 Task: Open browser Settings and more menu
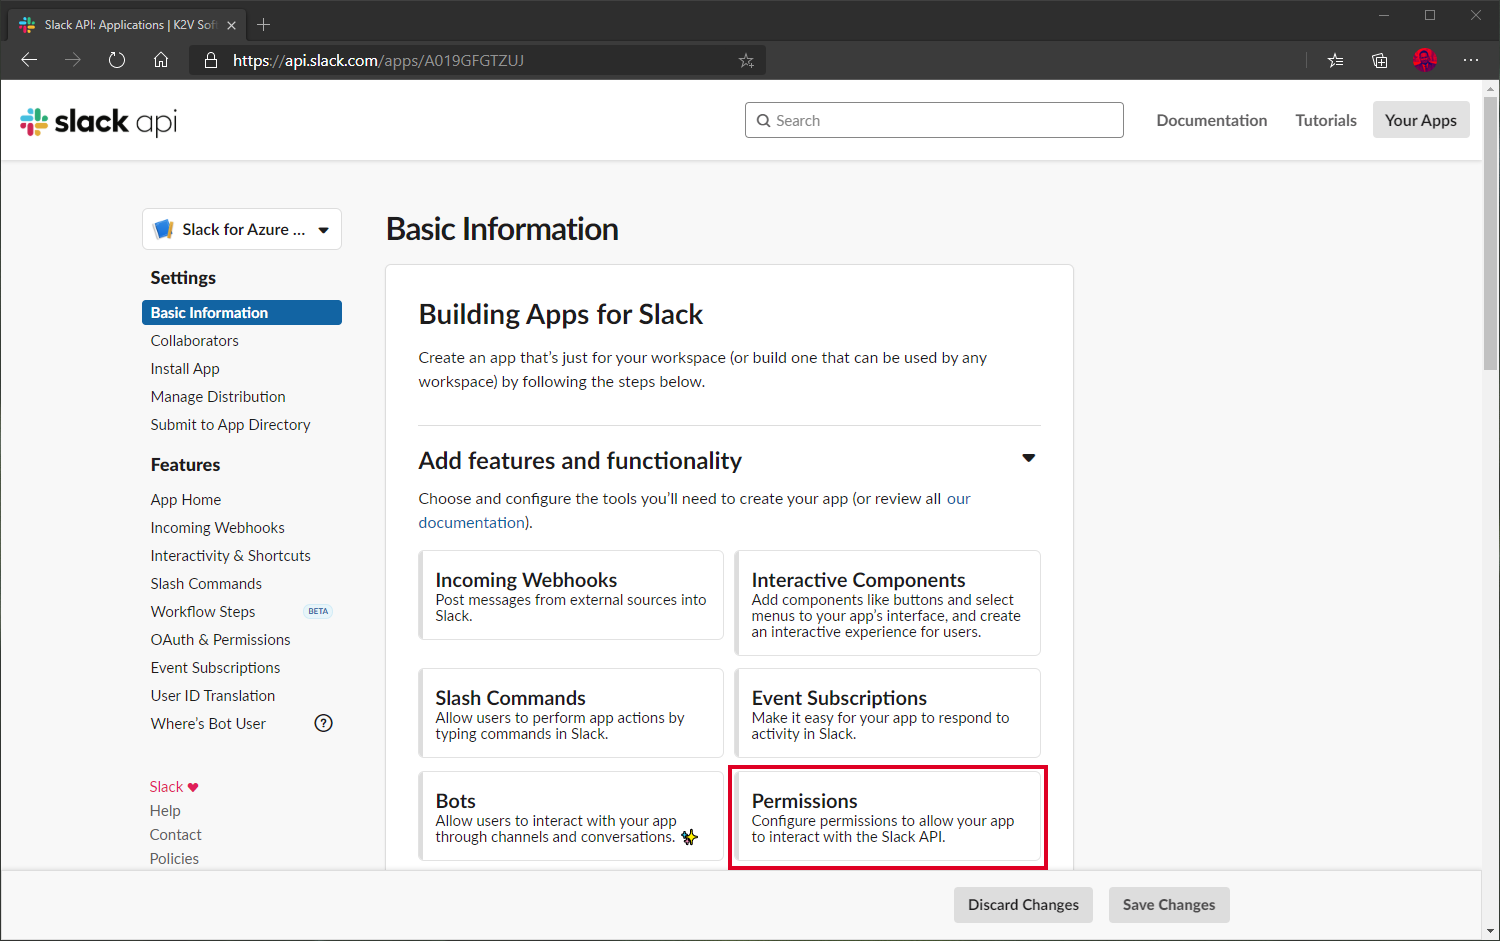[x=1470, y=60]
